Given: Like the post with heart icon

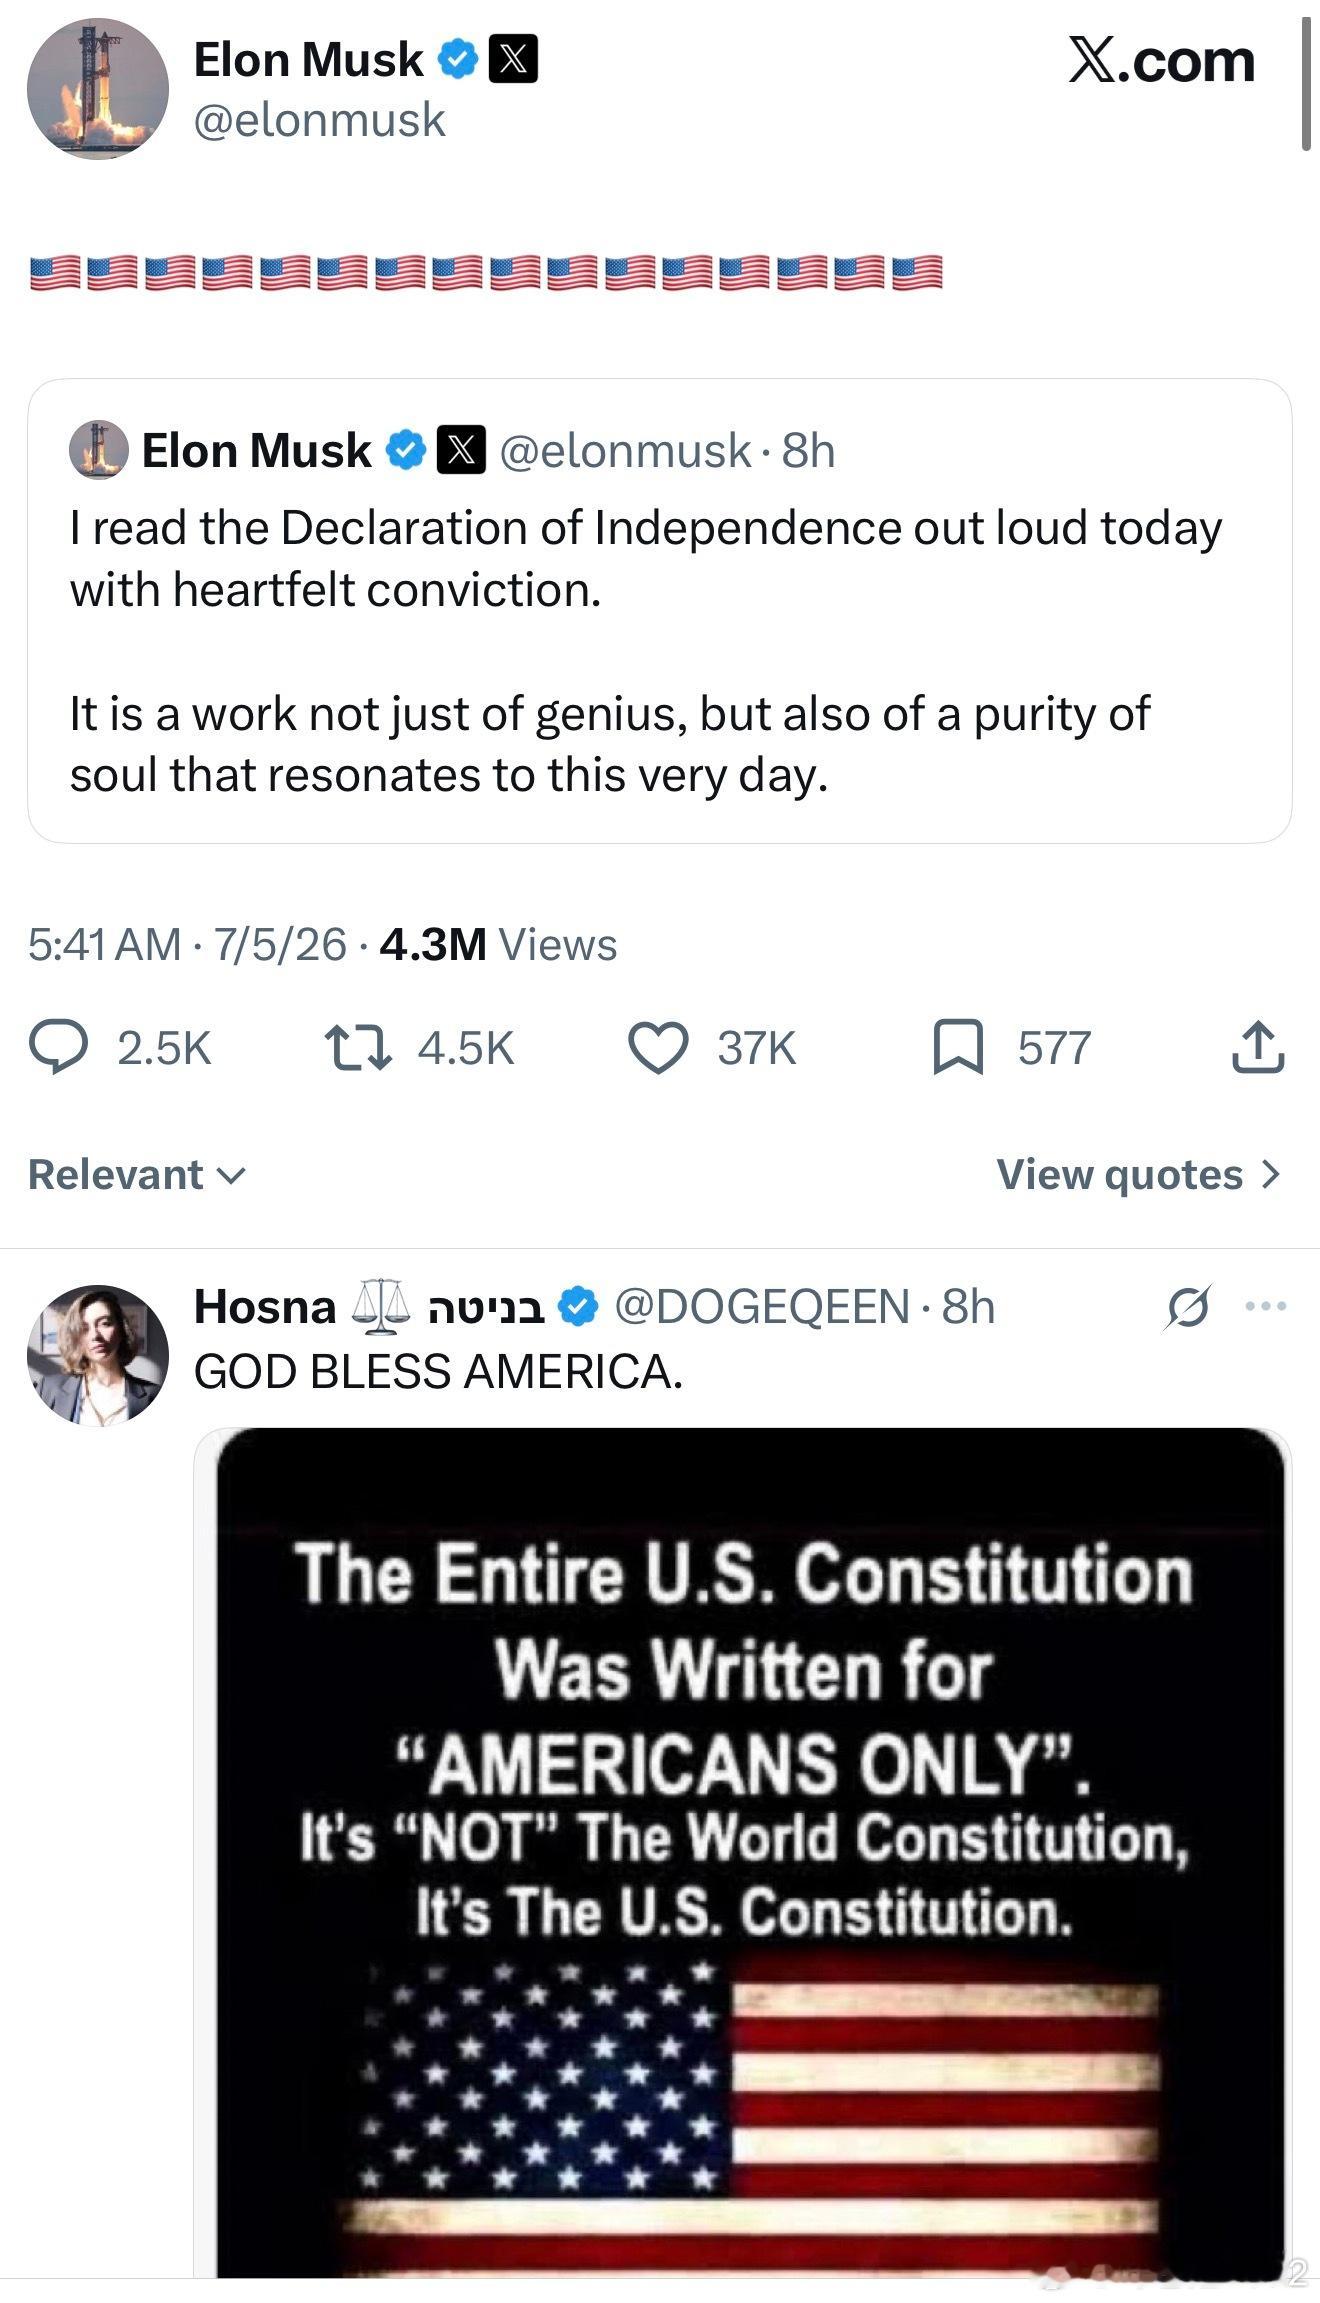Looking at the screenshot, I should coord(658,1047).
